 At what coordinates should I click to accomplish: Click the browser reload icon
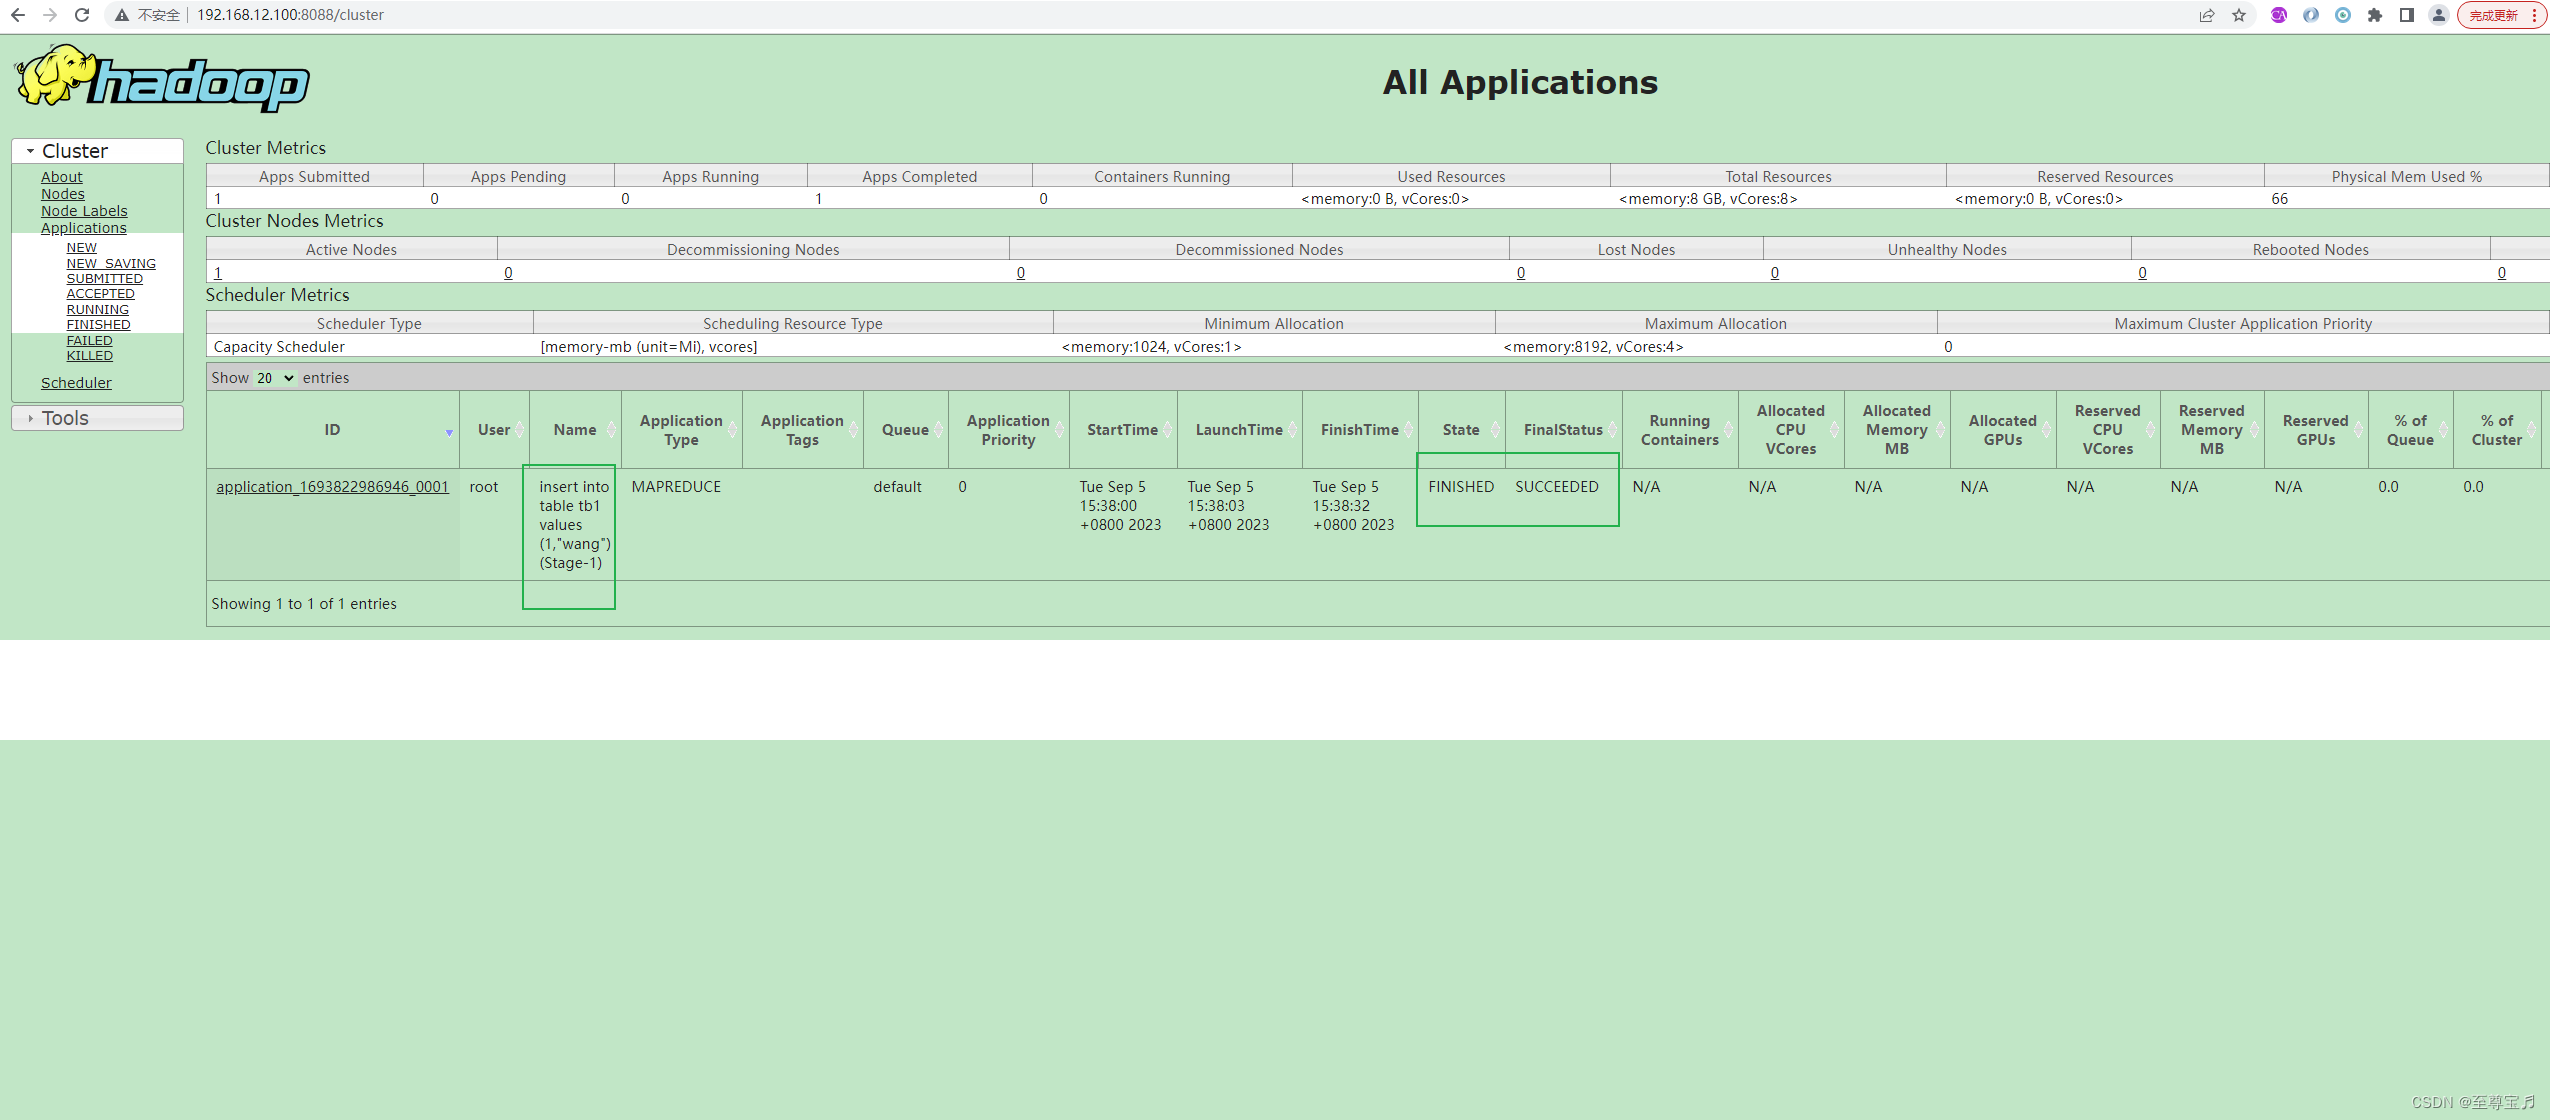[x=82, y=15]
